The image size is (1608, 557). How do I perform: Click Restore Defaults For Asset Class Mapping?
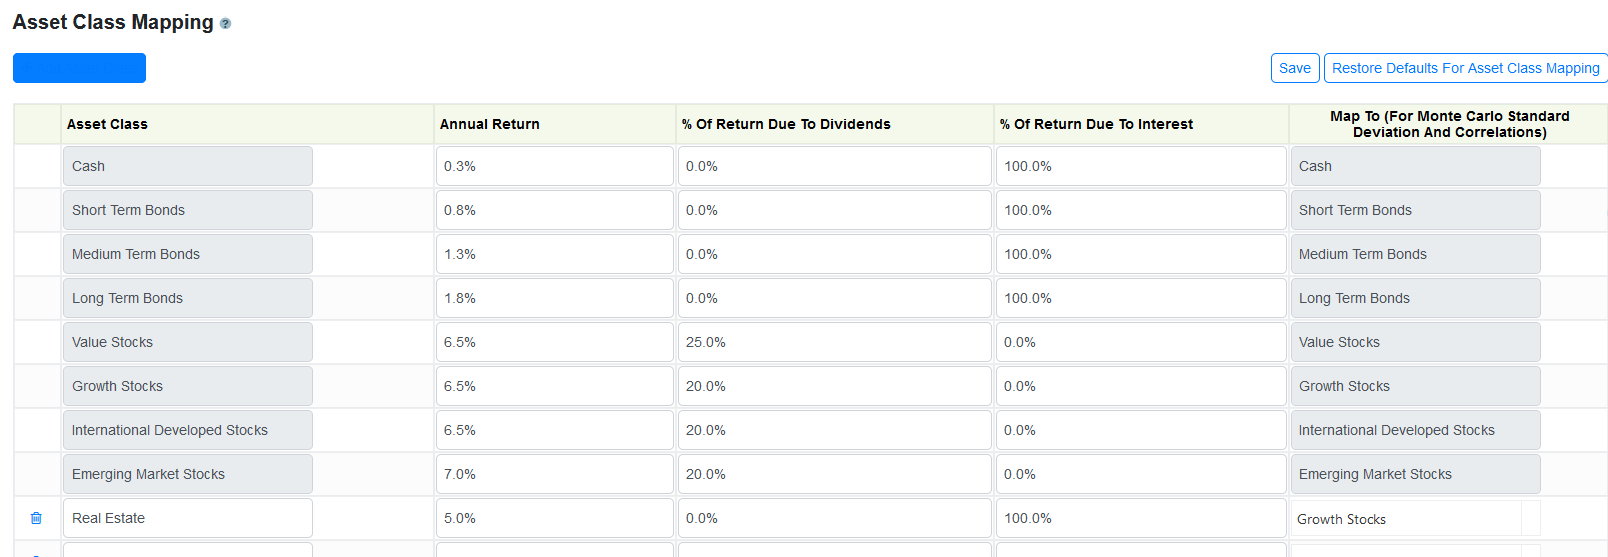point(1466,68)
